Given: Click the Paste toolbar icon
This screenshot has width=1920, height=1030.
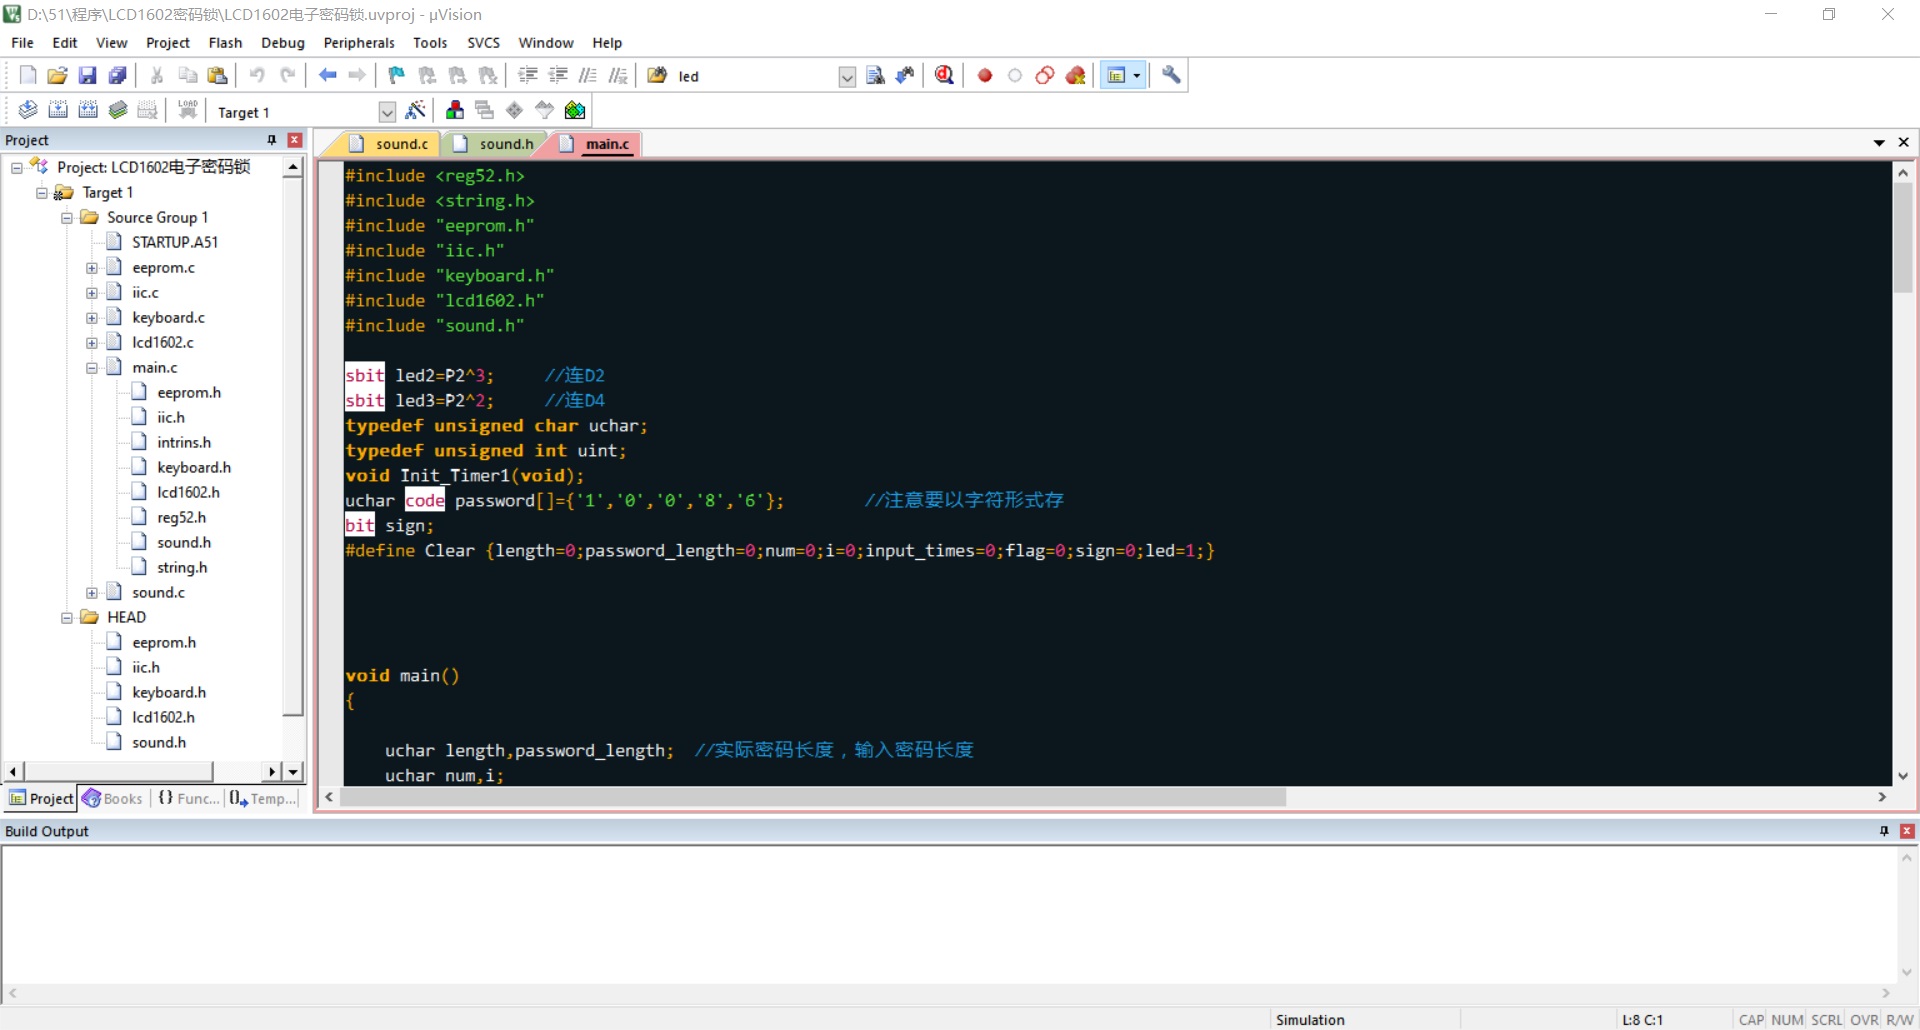Looking at the screenshot, I should click(x=217, y=75).
